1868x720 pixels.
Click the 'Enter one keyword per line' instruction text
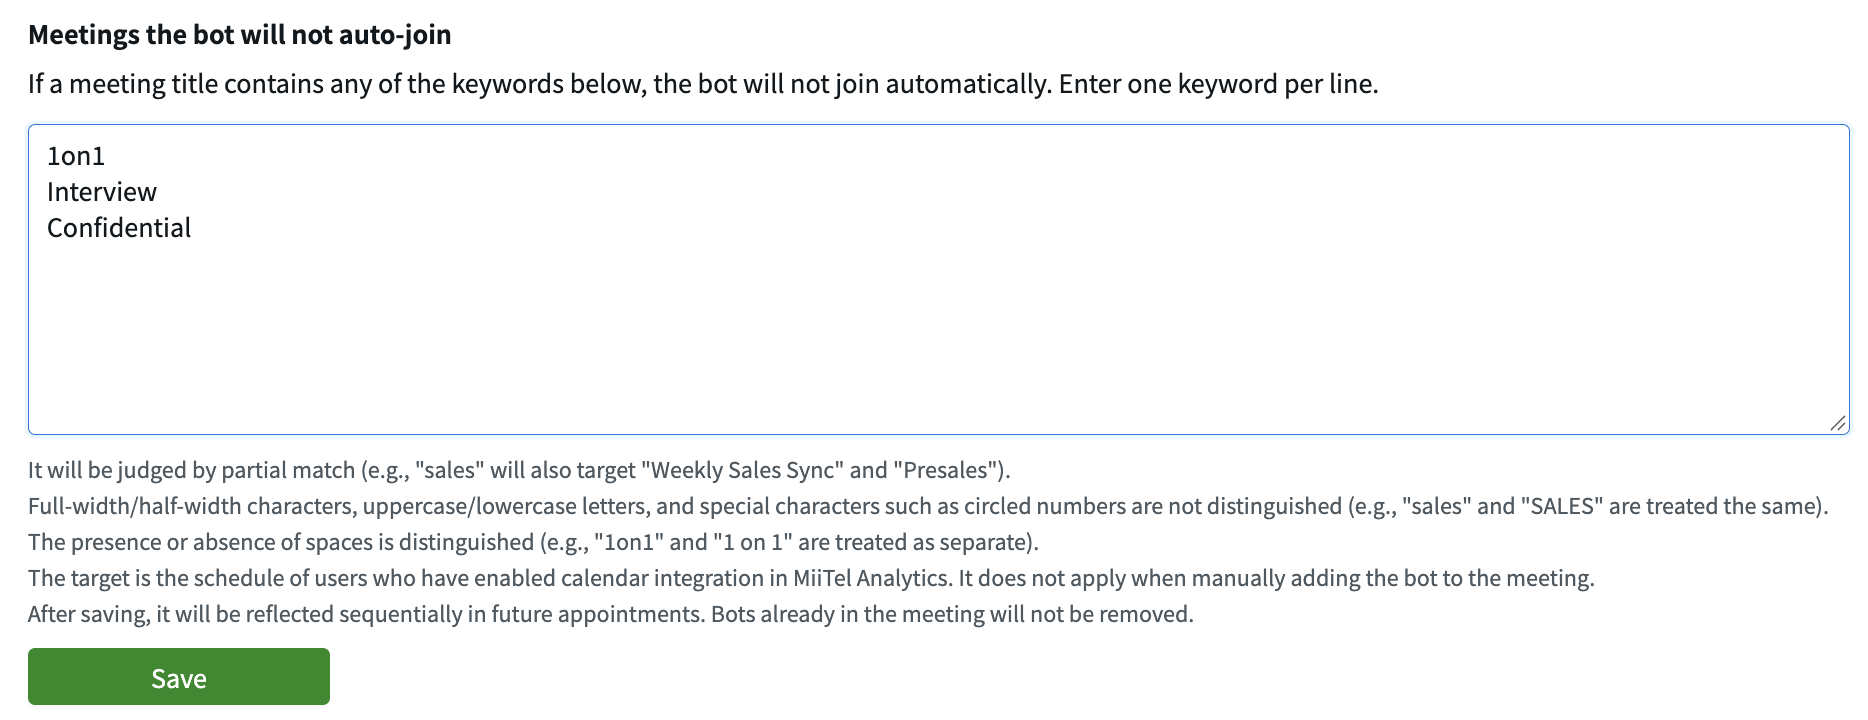pos(1218,84)
